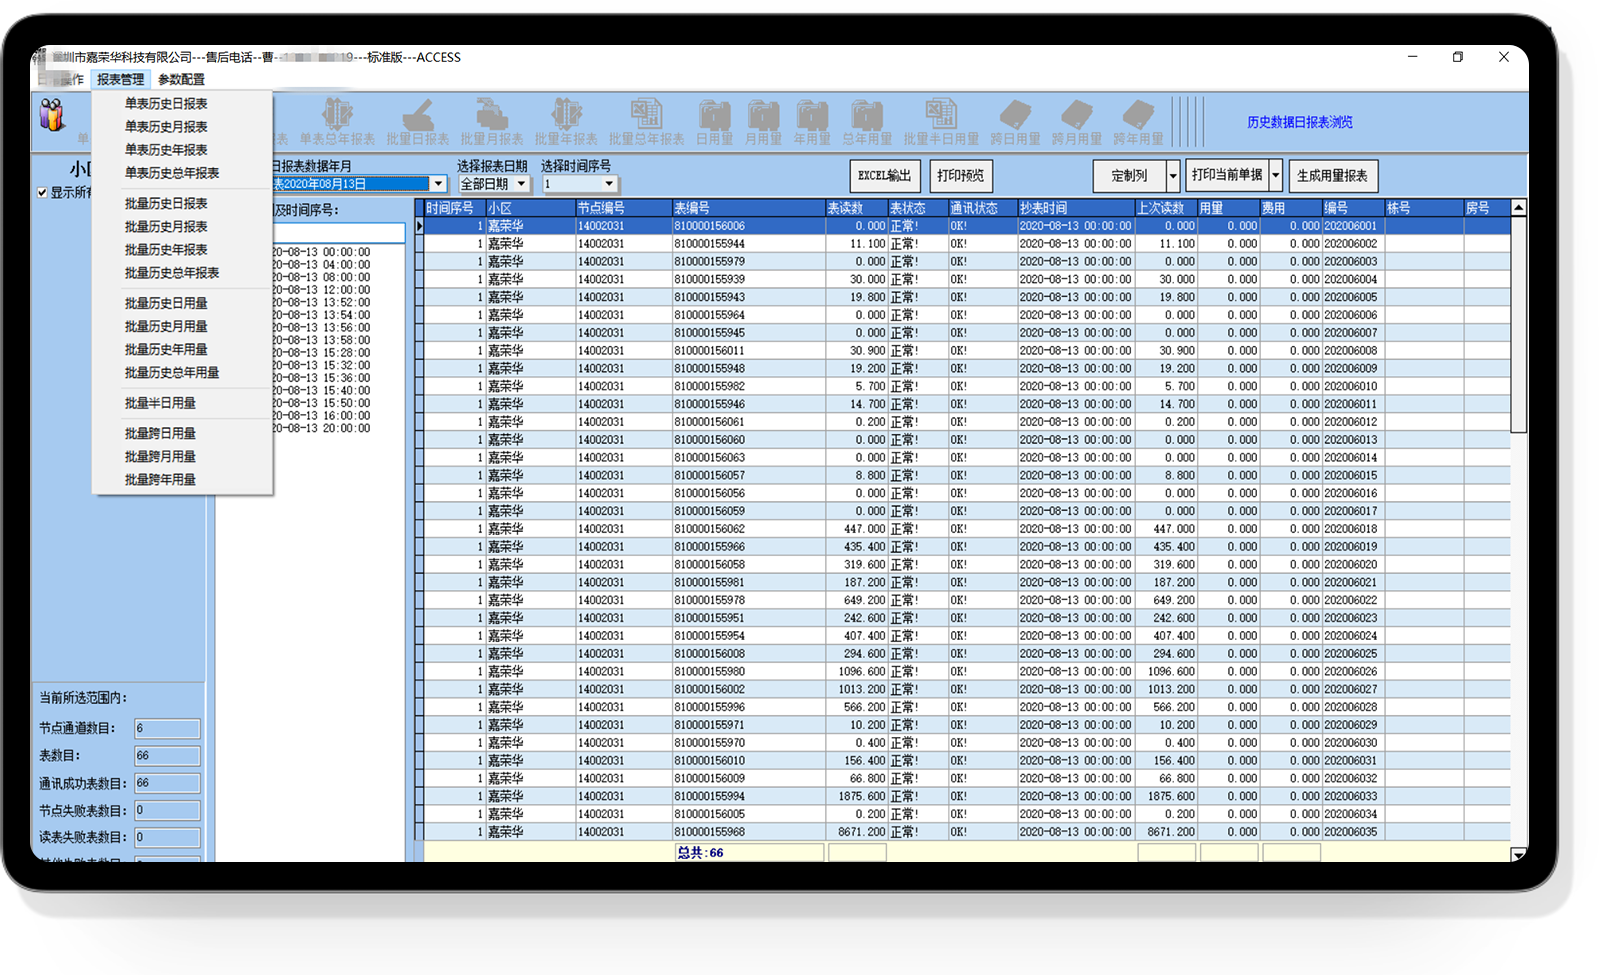Choose 批量跨年用量 from the menu
The image size is (1599, 975).
(x=160, y=480)
